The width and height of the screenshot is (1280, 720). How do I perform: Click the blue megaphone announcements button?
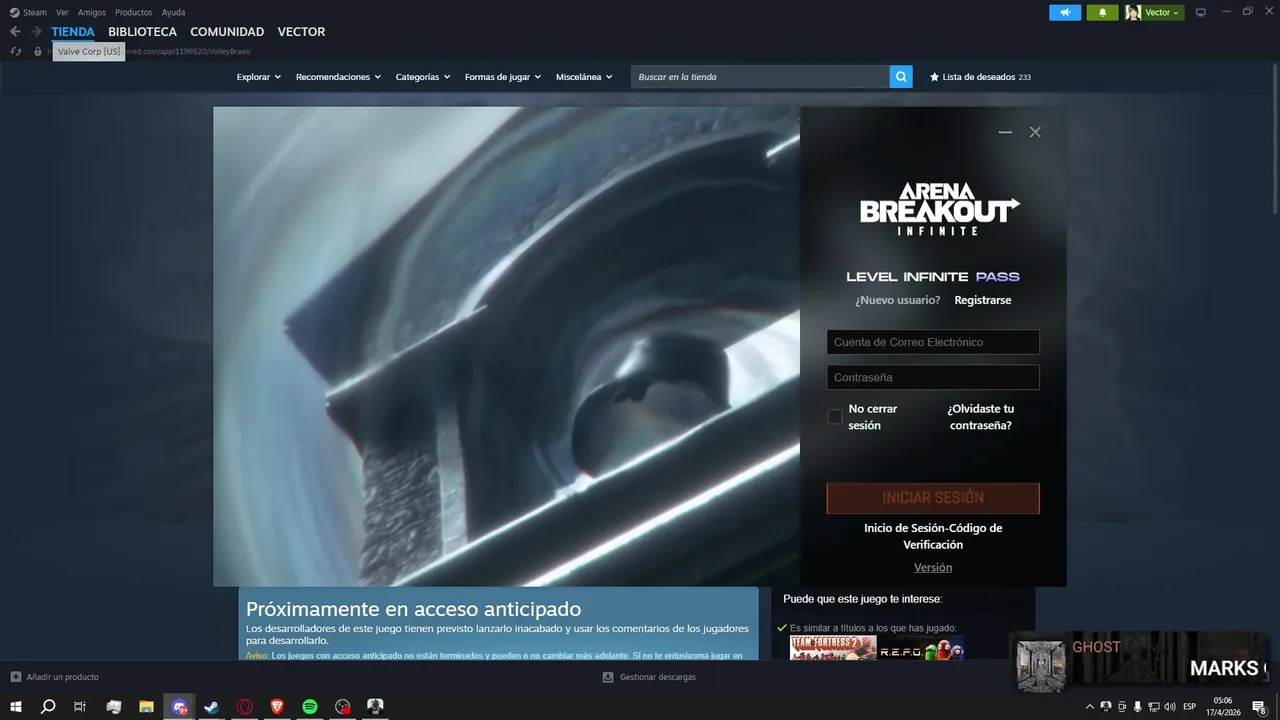tap(1065, 12)
